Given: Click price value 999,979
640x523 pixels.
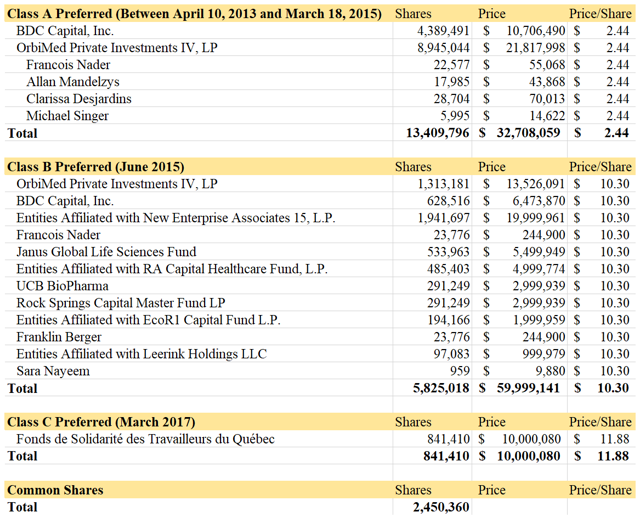Looking at the screenshot, I should [544, 354].
